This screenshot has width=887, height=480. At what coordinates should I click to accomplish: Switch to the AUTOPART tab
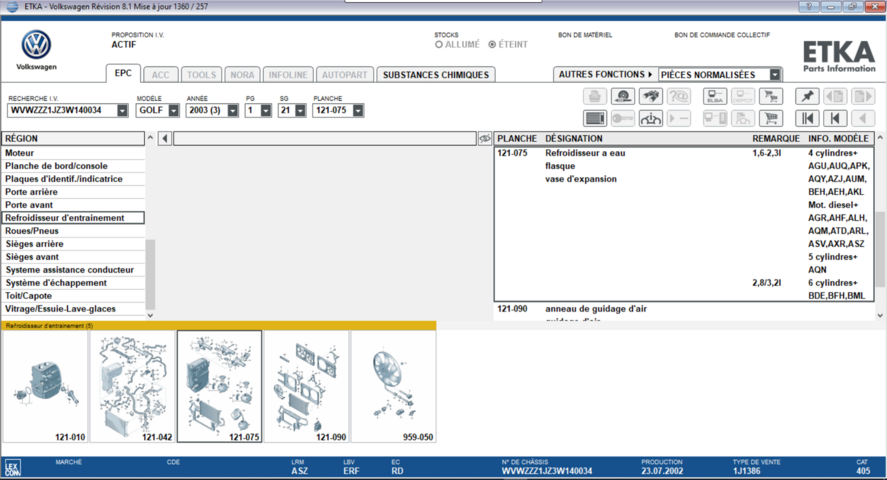(345, 75)
